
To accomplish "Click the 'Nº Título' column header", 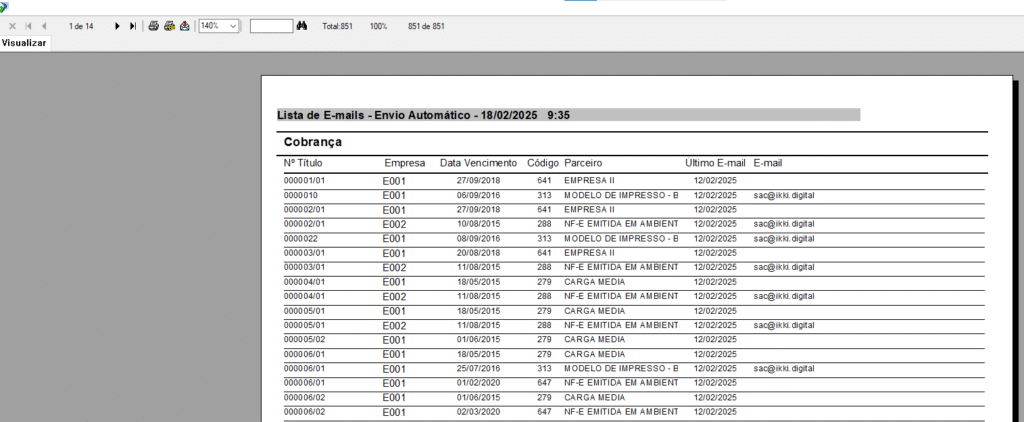I will pos(303,163).
